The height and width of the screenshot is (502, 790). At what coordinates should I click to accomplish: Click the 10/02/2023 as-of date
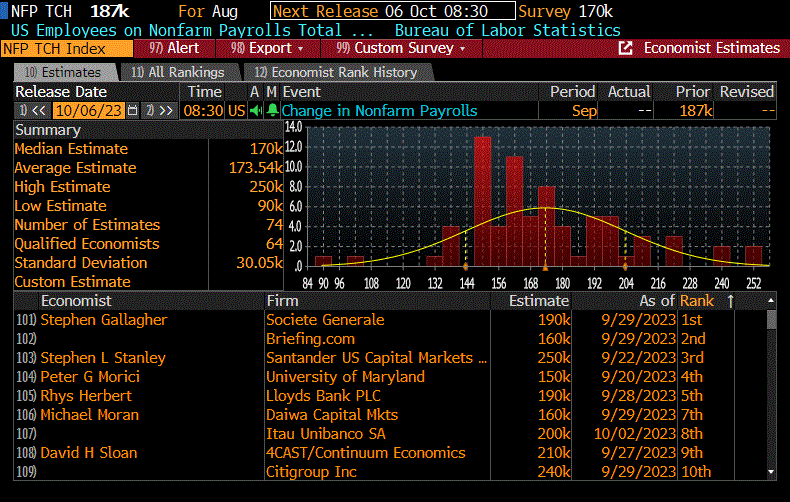[x=635, y=434]
